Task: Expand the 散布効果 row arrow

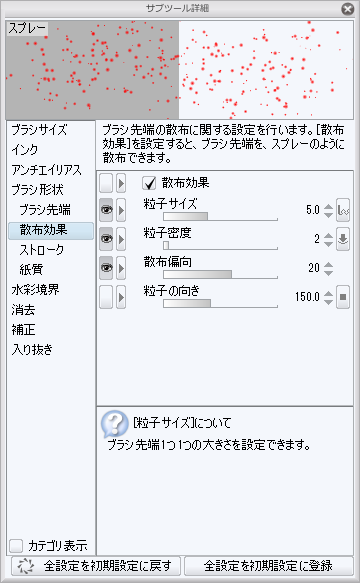Action: pos(121,183)
